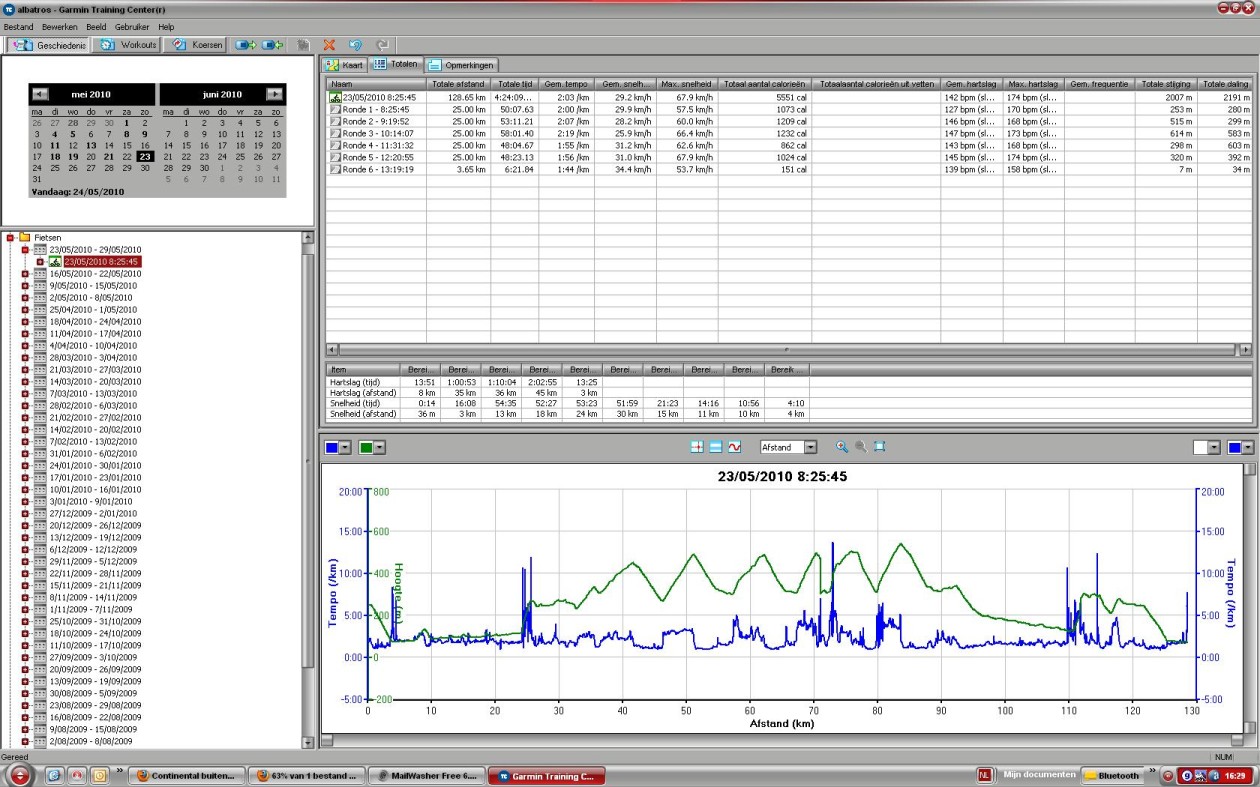
Task: Click the Gem. hartslag column header
Action: tap(972, 84)
